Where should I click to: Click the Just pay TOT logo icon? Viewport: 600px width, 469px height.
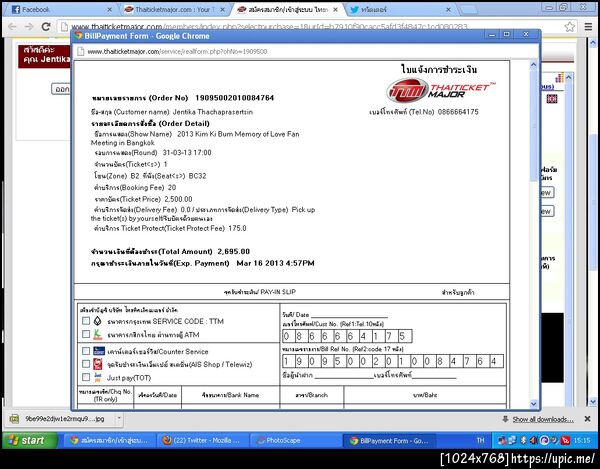[98, 377]
